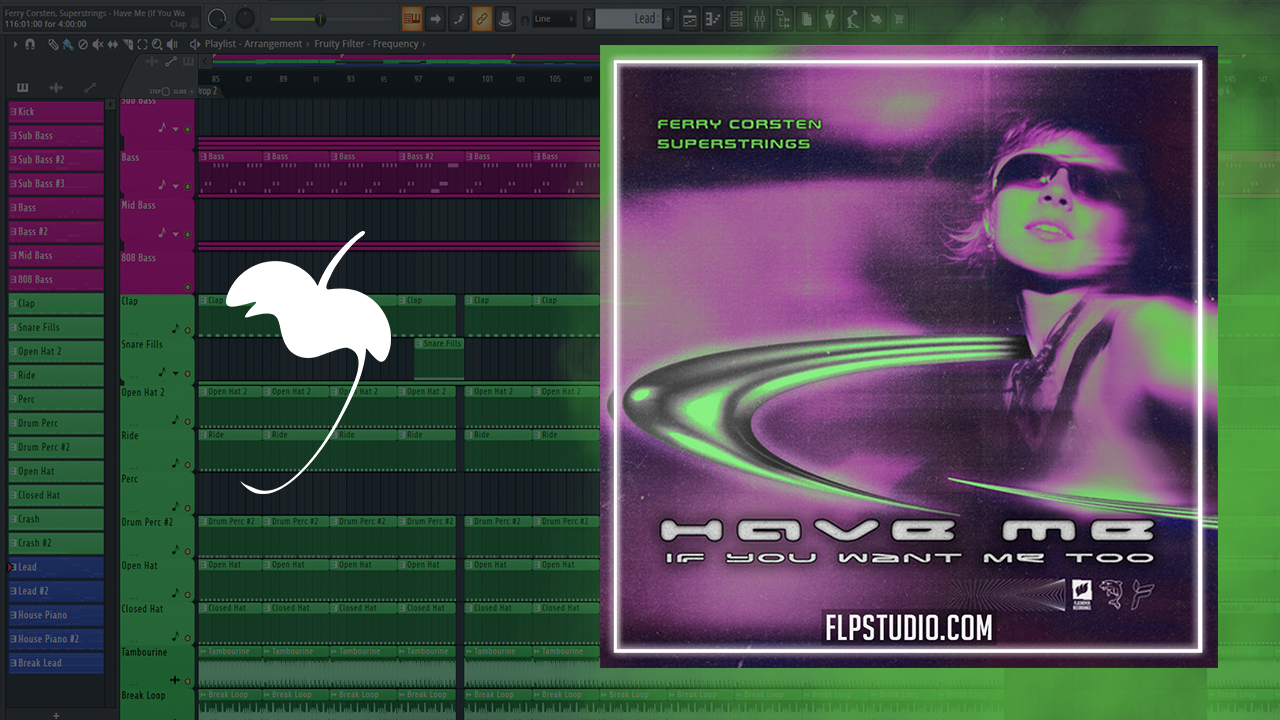Click the shopping cart content library icon
Image resolution: width=1280 pixels, height=720 pixels.
point(897,18)
